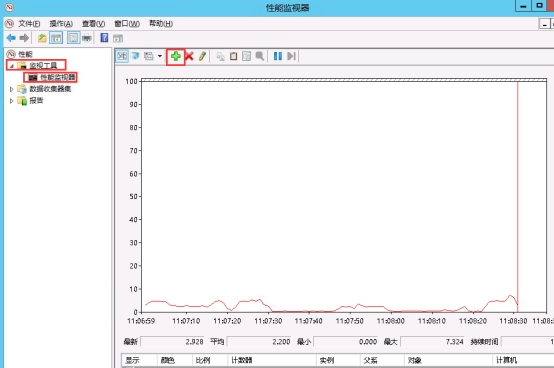Open the 文件(F) menu
The width and height of the screenshot is (554, 368).
(x=29, y=24)
